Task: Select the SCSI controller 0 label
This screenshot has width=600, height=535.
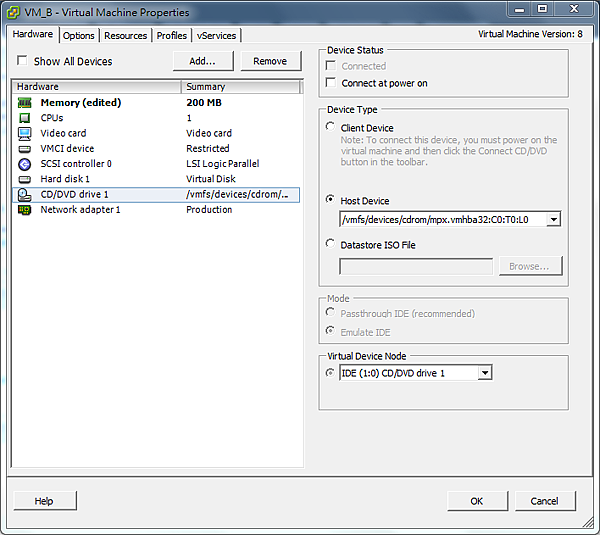Action: coord(76,164)
